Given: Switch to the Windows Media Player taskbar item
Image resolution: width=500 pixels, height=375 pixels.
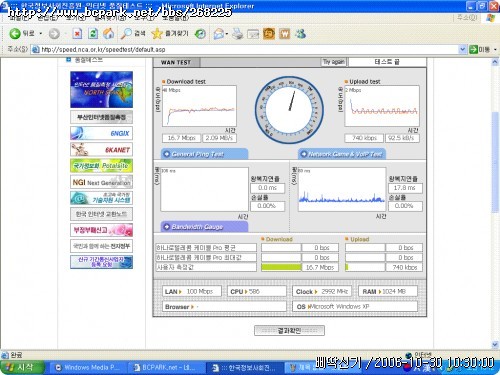Looking at the screenshot, I should 88,367.
